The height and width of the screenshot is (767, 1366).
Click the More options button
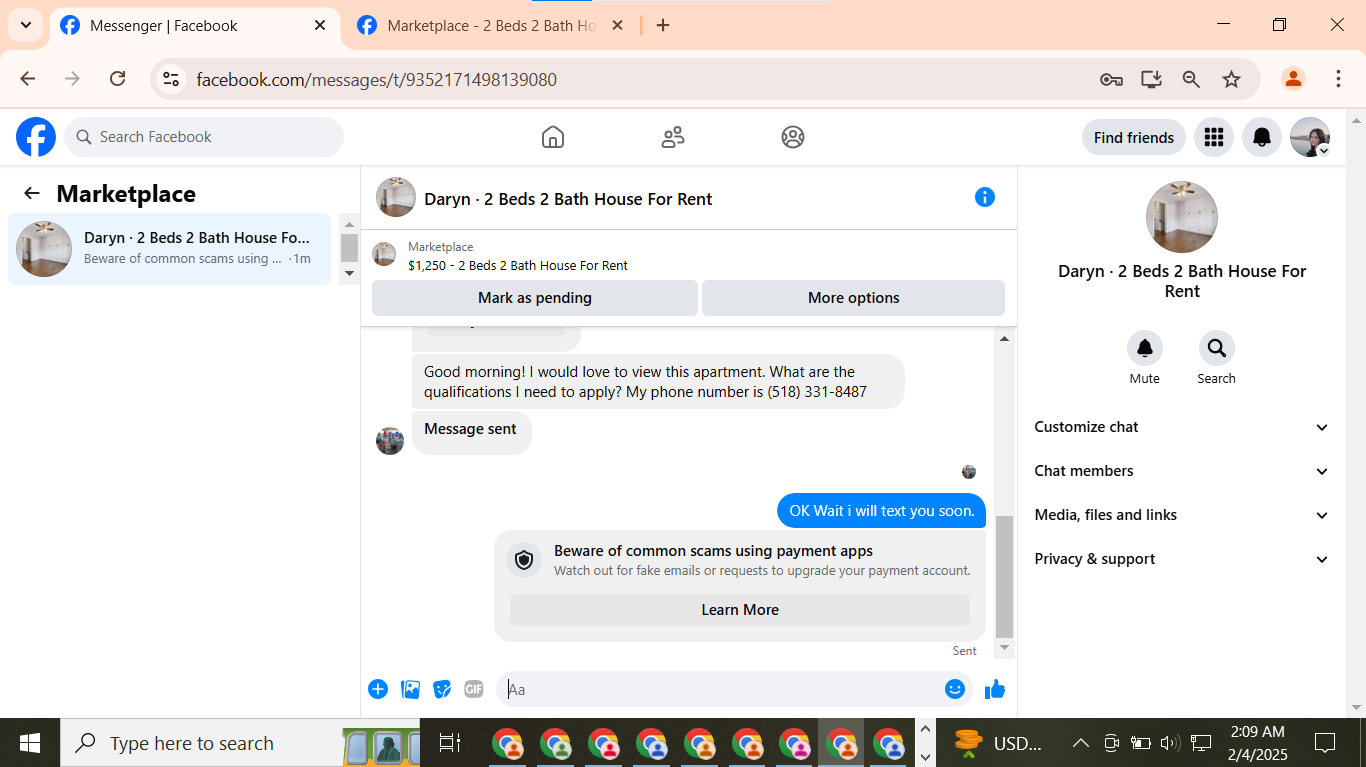pyautogui.click(x=853, y=298)
